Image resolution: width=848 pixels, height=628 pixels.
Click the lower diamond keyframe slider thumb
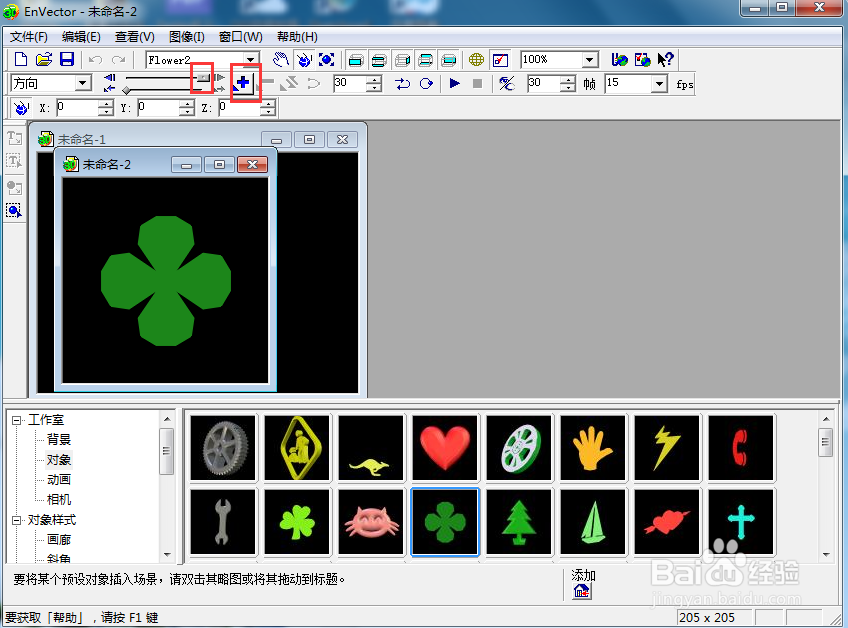click(x=126, y=91)
